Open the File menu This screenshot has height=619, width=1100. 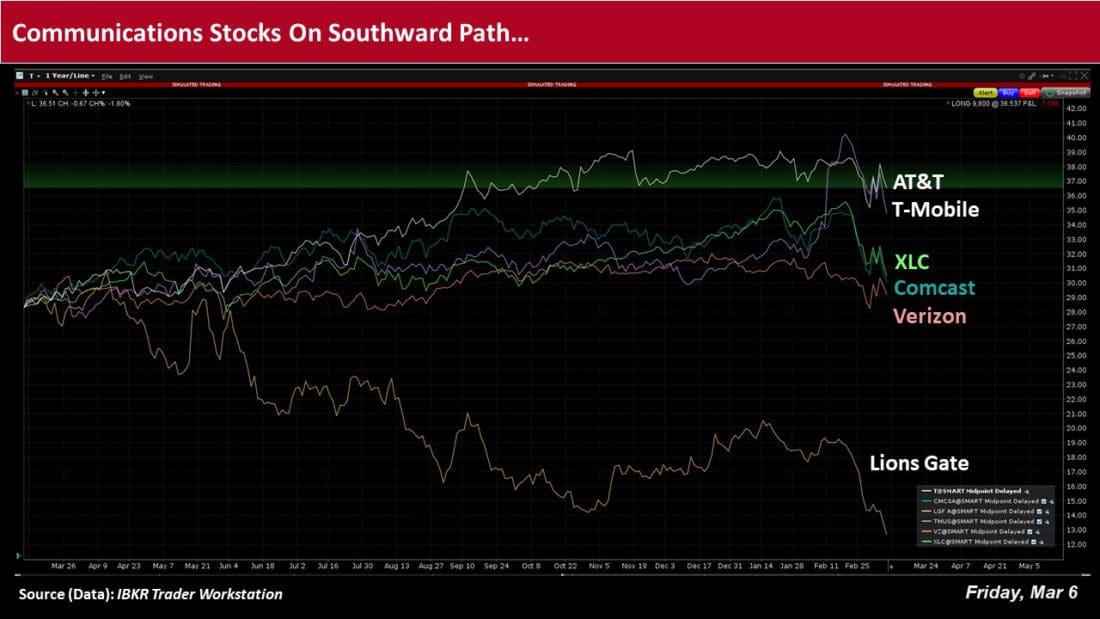click(x=107, y=76)
